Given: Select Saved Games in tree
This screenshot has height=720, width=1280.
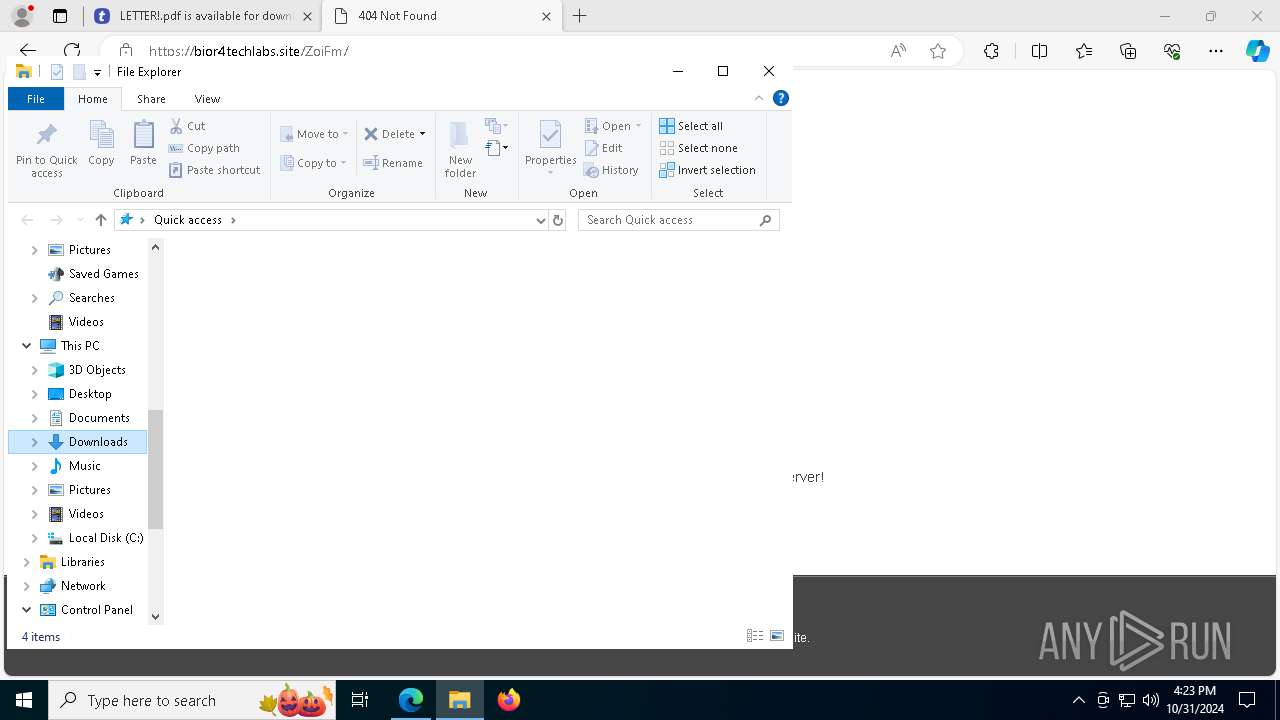Looking at the screenshot, I should [x=93, y=274].
